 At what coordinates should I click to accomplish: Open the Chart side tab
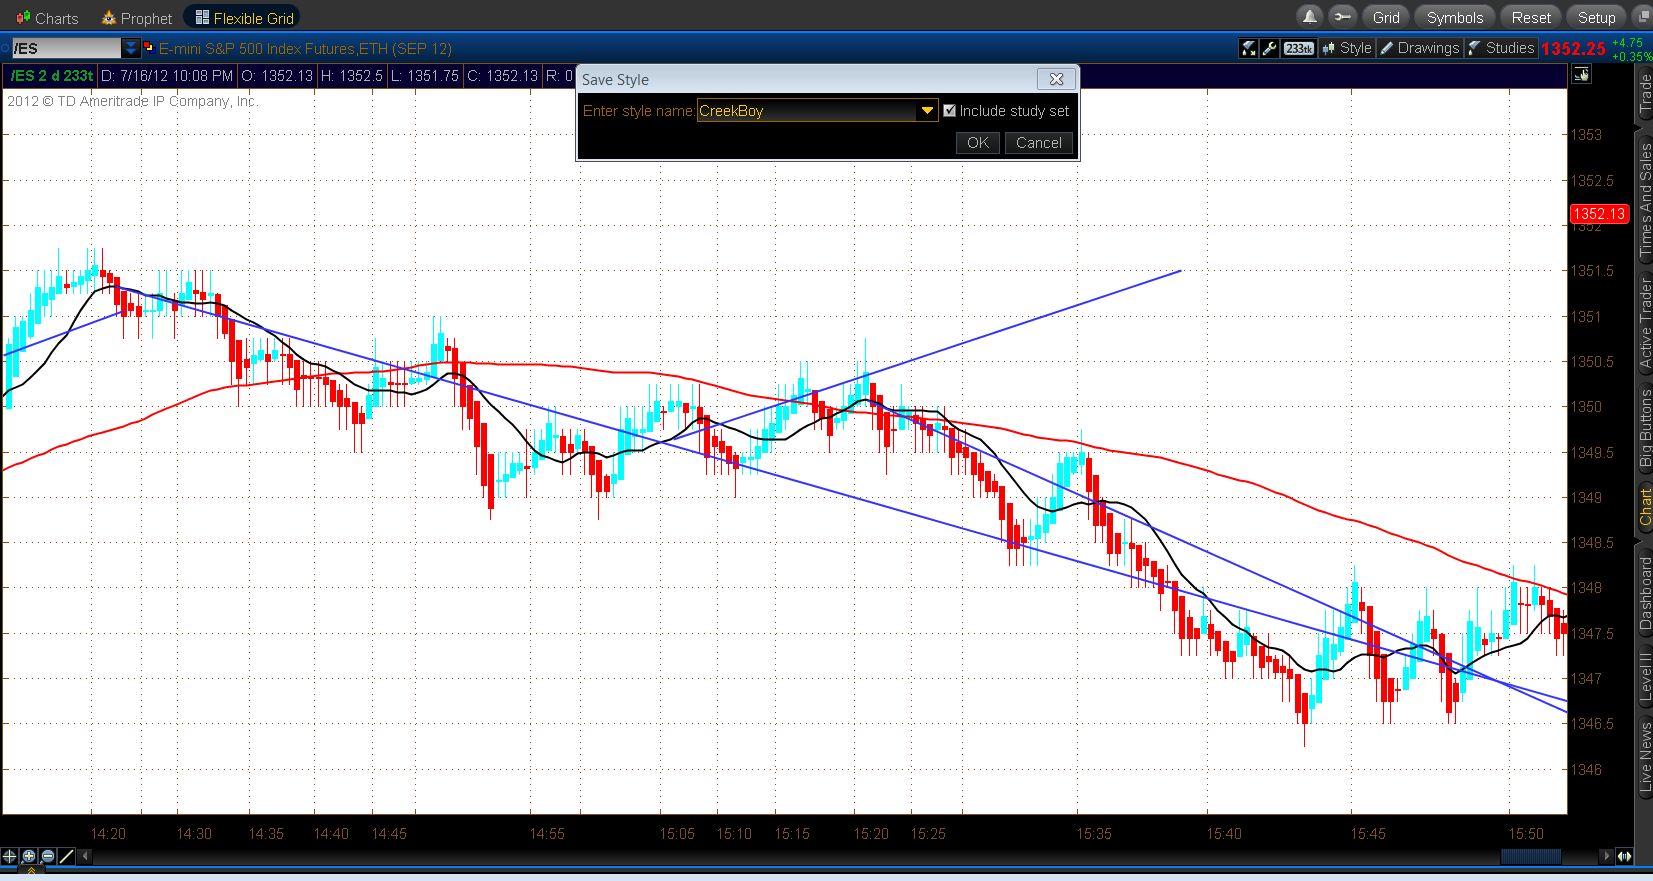tap(1645, 507)
